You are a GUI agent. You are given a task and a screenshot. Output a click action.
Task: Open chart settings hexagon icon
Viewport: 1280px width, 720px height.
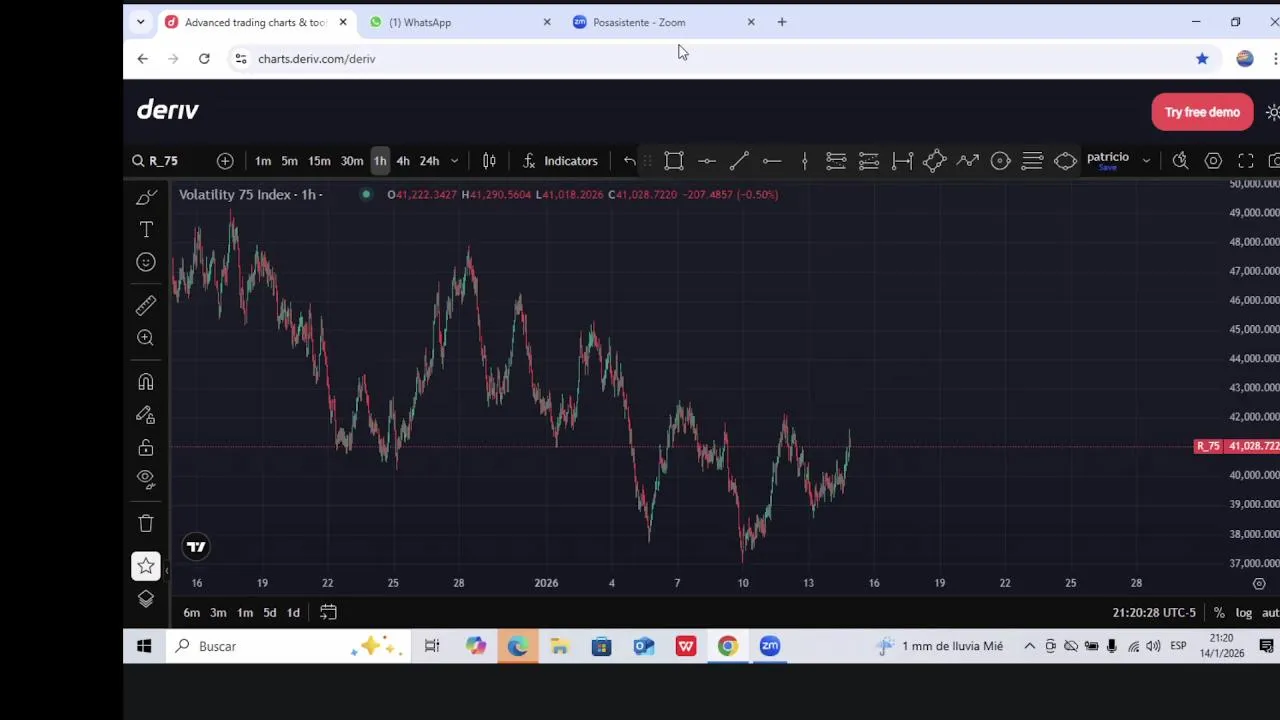pos(1213,161)
